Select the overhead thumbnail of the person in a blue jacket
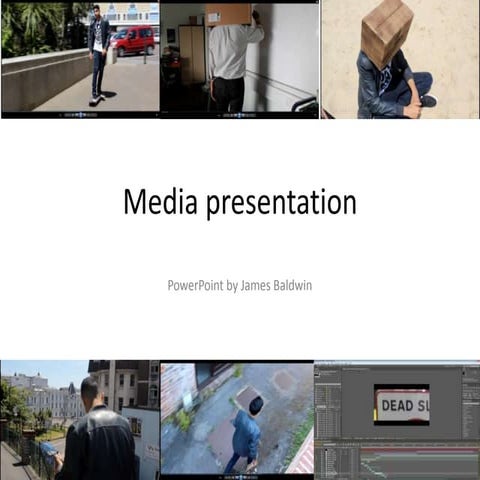This screenshot has height=480, width=480. pos(237,420)
